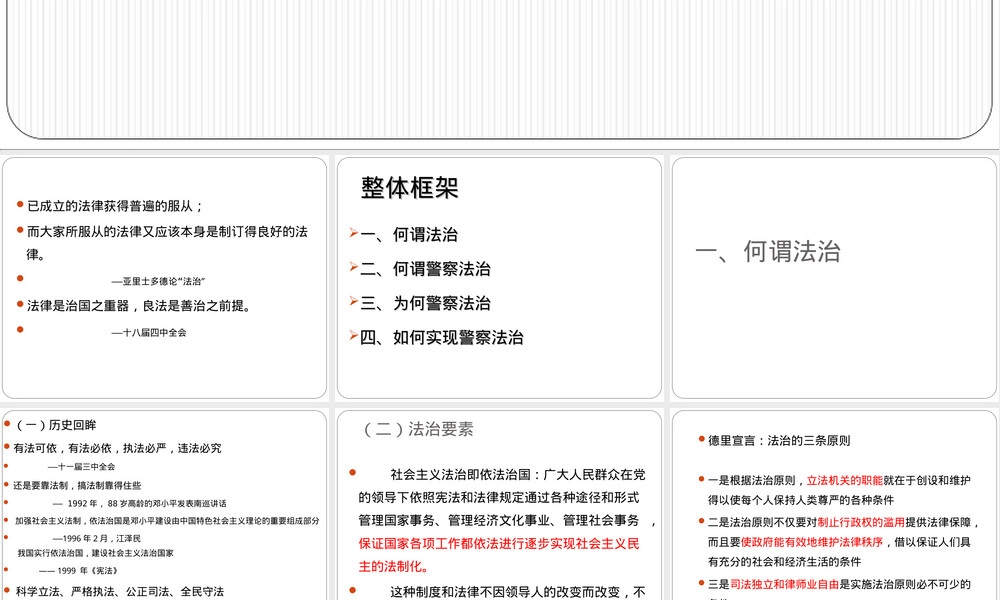The width and height of the screenshot is (1000, 600).
Task: Click the line 我国实行依法治国，建设社会主义法治国家
Action: point(96,553)
